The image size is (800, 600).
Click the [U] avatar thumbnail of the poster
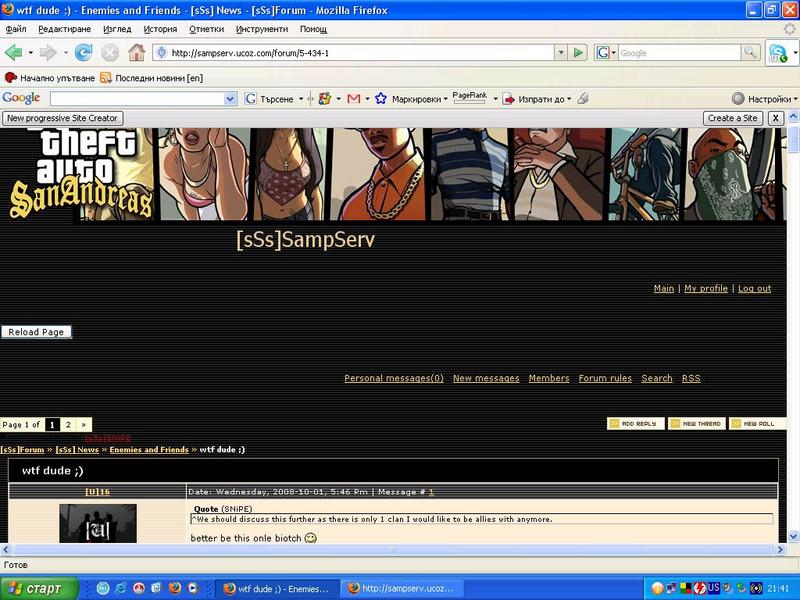[98, 523]
